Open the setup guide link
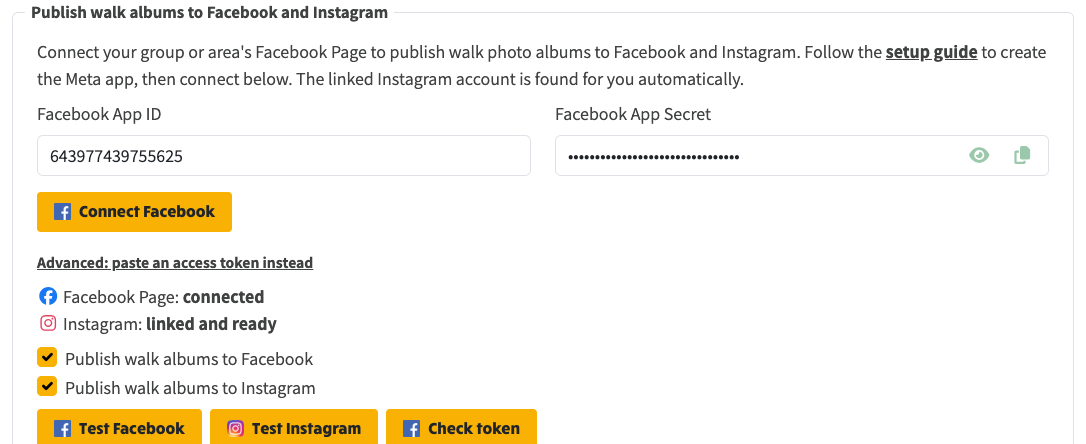1086x444 pixels. point(932,53)
